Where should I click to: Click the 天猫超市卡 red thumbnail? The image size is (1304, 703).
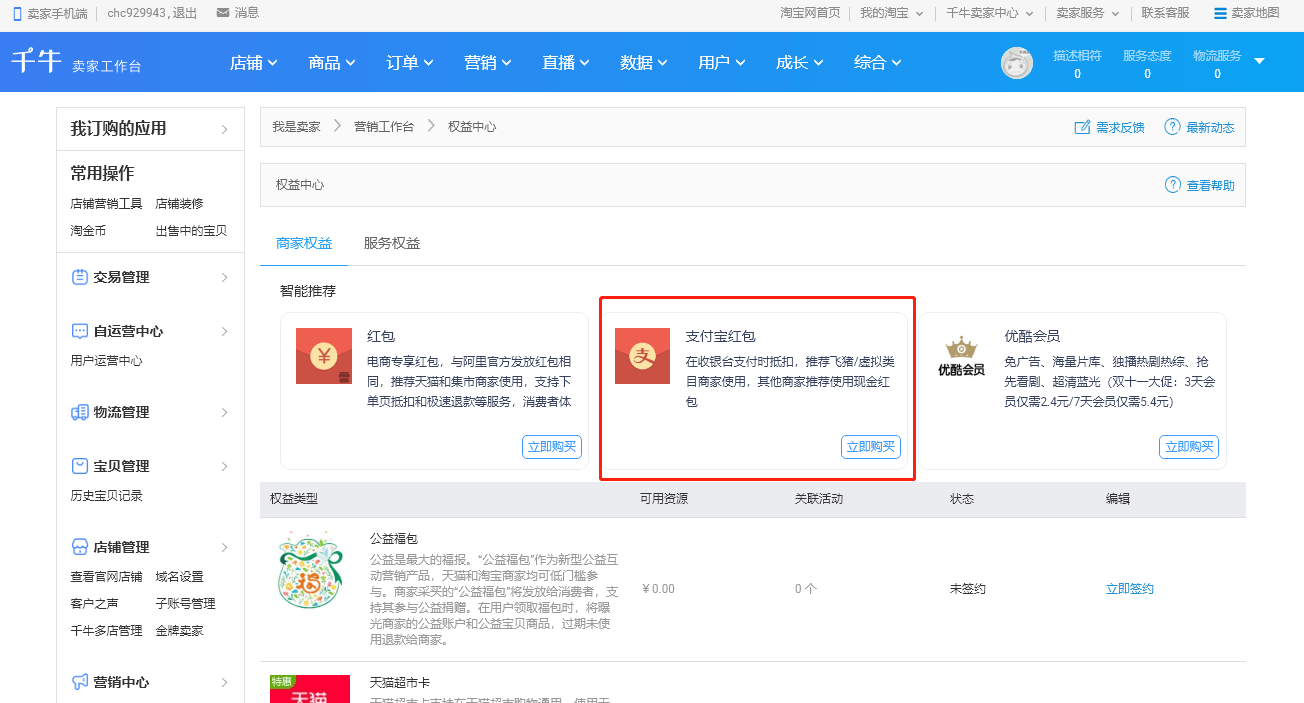point(310,689)
